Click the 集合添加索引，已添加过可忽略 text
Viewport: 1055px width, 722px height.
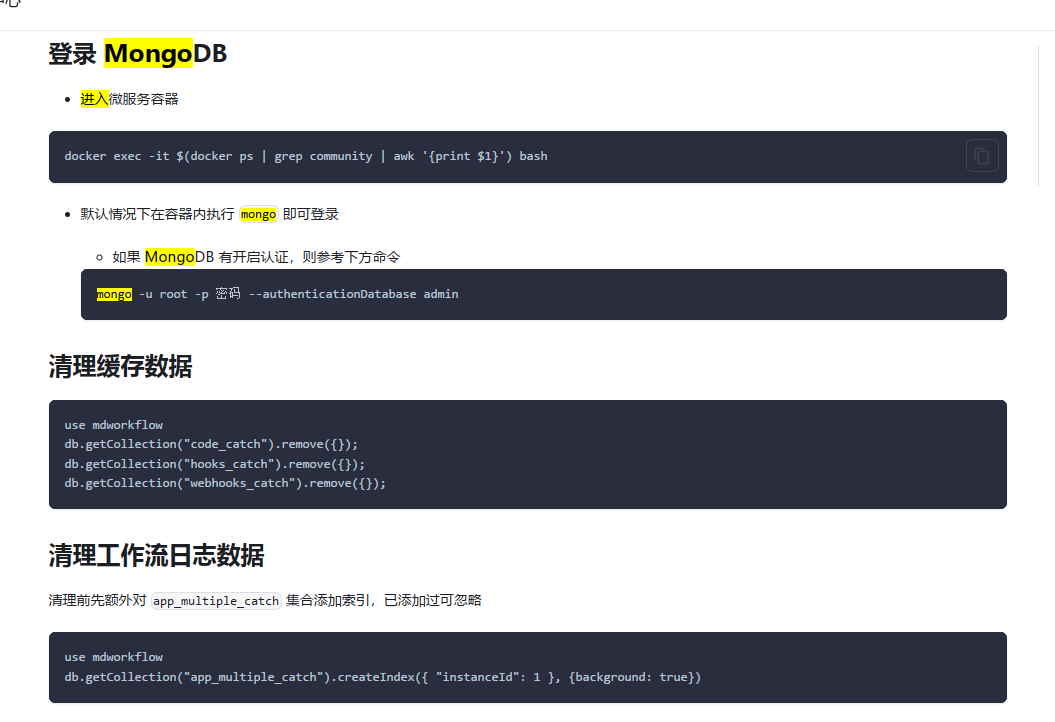(384, 600)
